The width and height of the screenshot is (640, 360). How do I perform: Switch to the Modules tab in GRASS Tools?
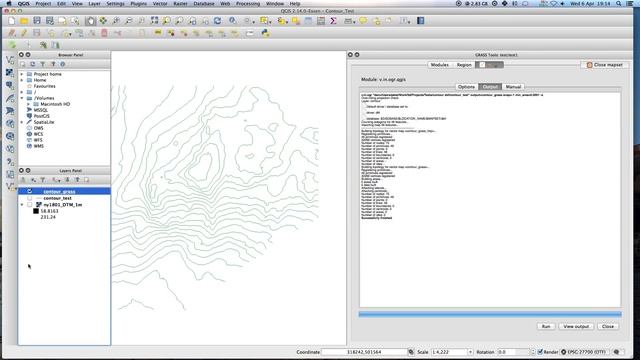tap(440, 65)
